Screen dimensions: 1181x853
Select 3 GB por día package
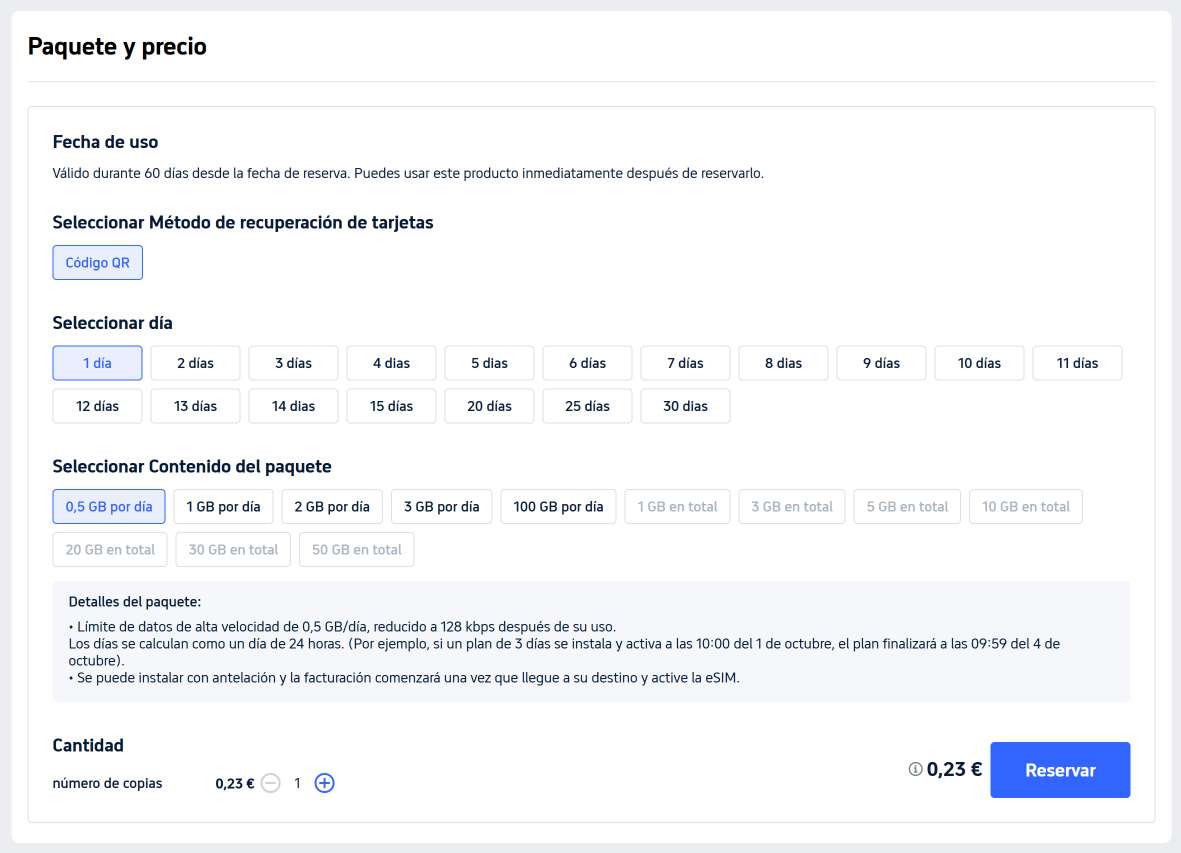[441, 506]
